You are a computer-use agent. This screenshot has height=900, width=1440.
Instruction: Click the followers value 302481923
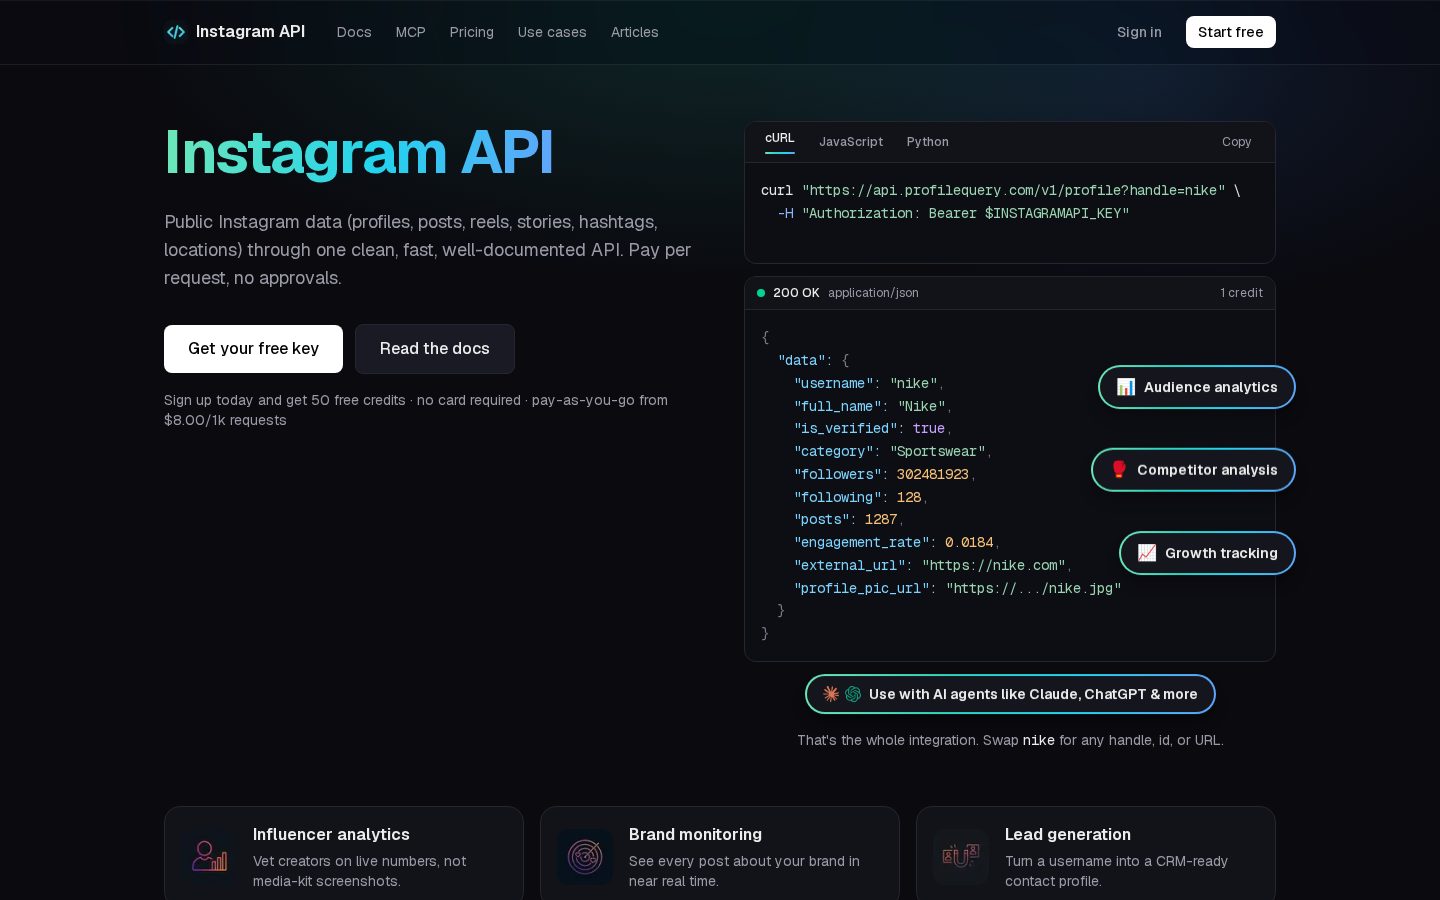click(932, 474)
